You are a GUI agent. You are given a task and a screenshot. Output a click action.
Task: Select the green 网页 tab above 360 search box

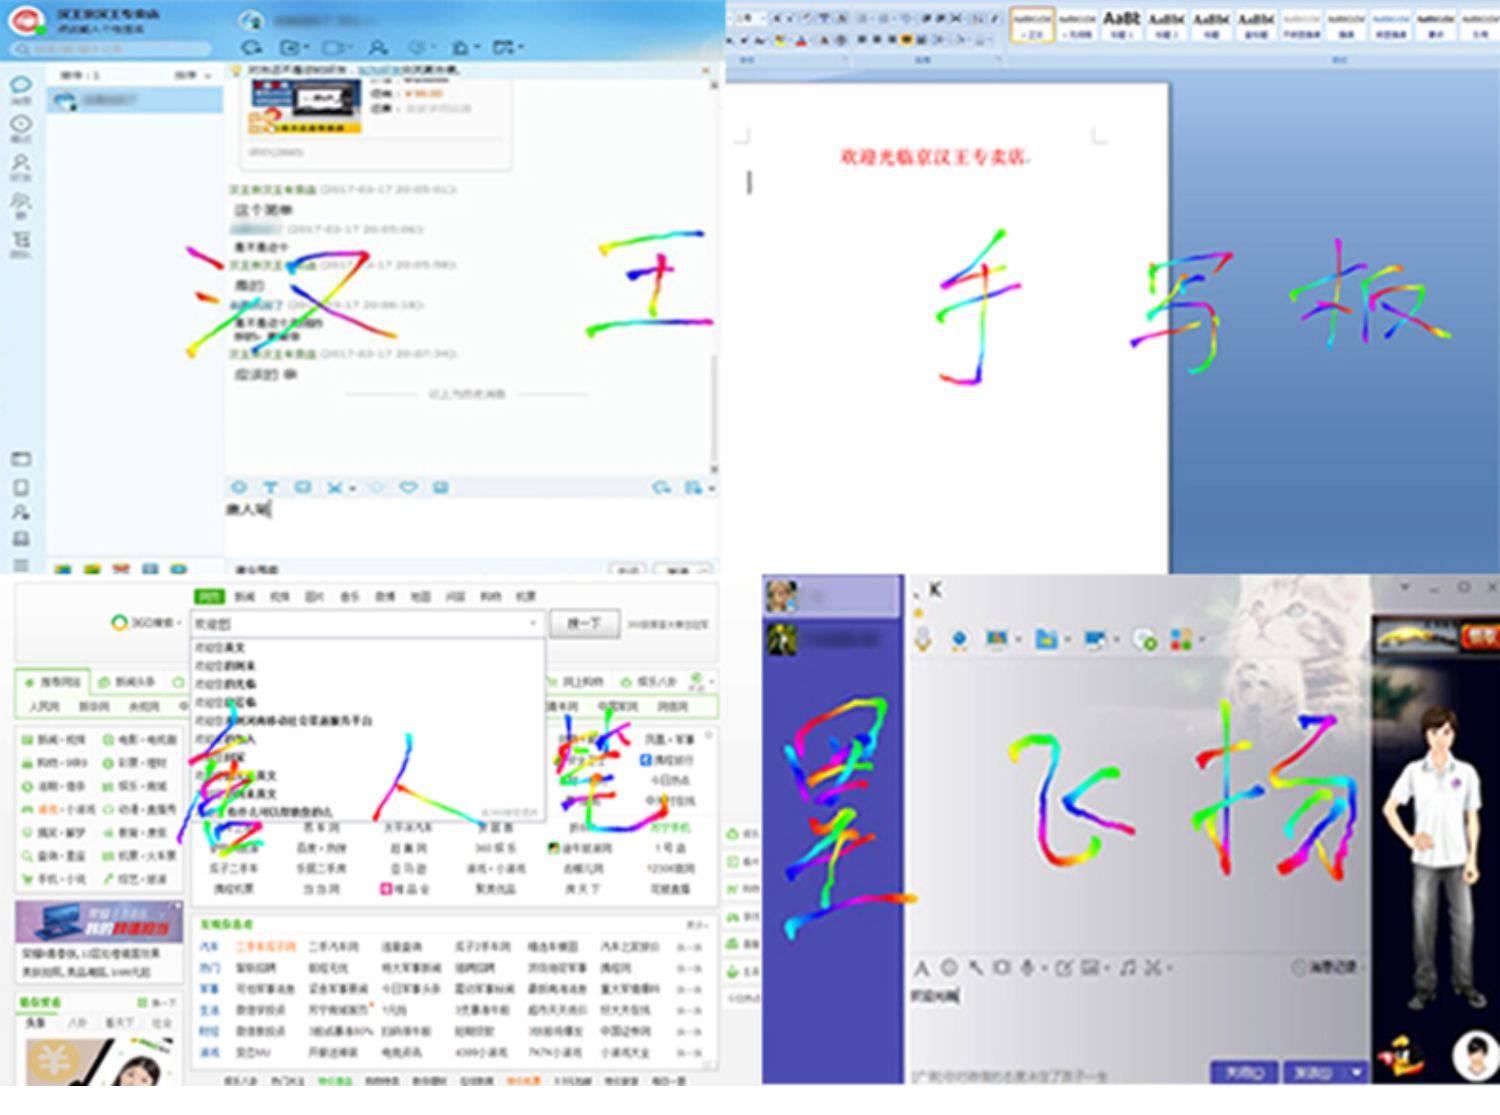click(209, 597)
